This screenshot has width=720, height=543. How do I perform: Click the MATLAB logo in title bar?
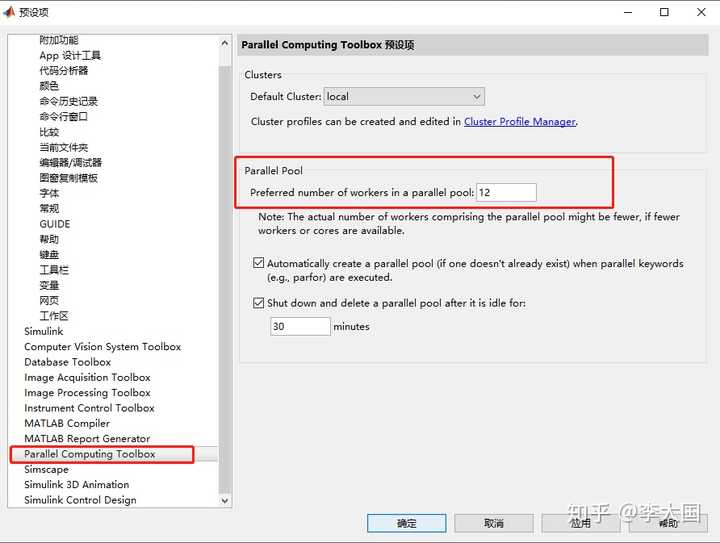tap(9, 12)
